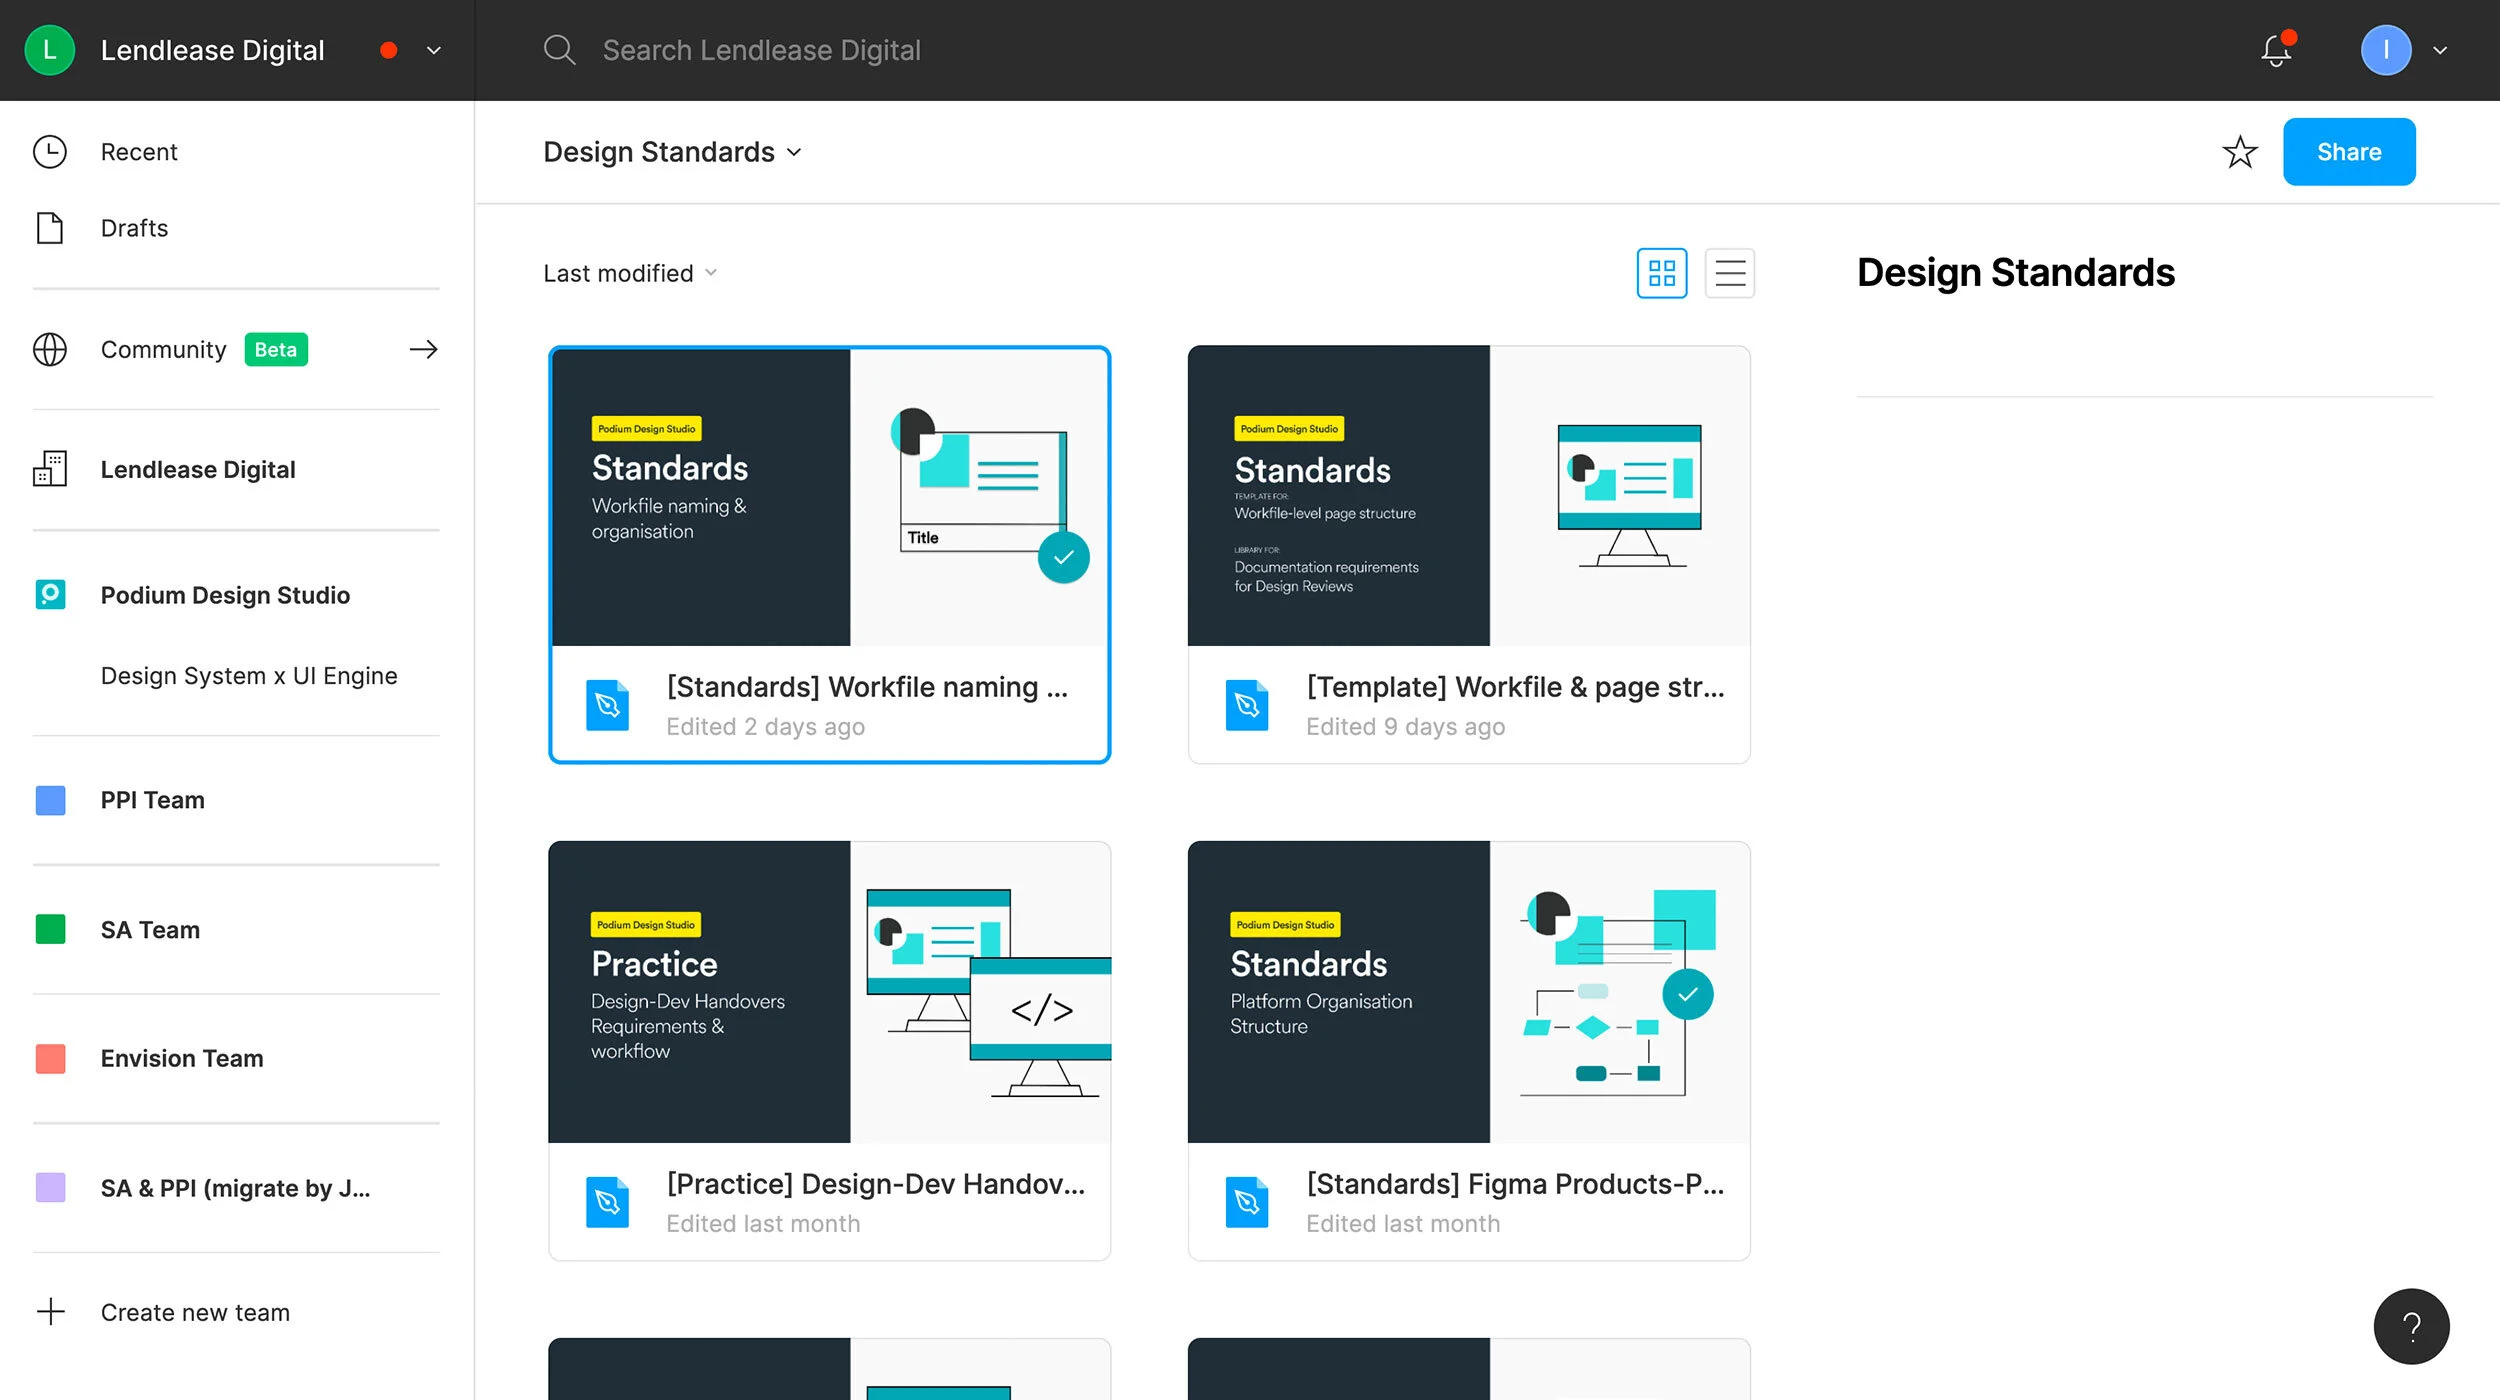Click [Standards] Workfile naming file title

pyautogui.click(x=867, y=687)
